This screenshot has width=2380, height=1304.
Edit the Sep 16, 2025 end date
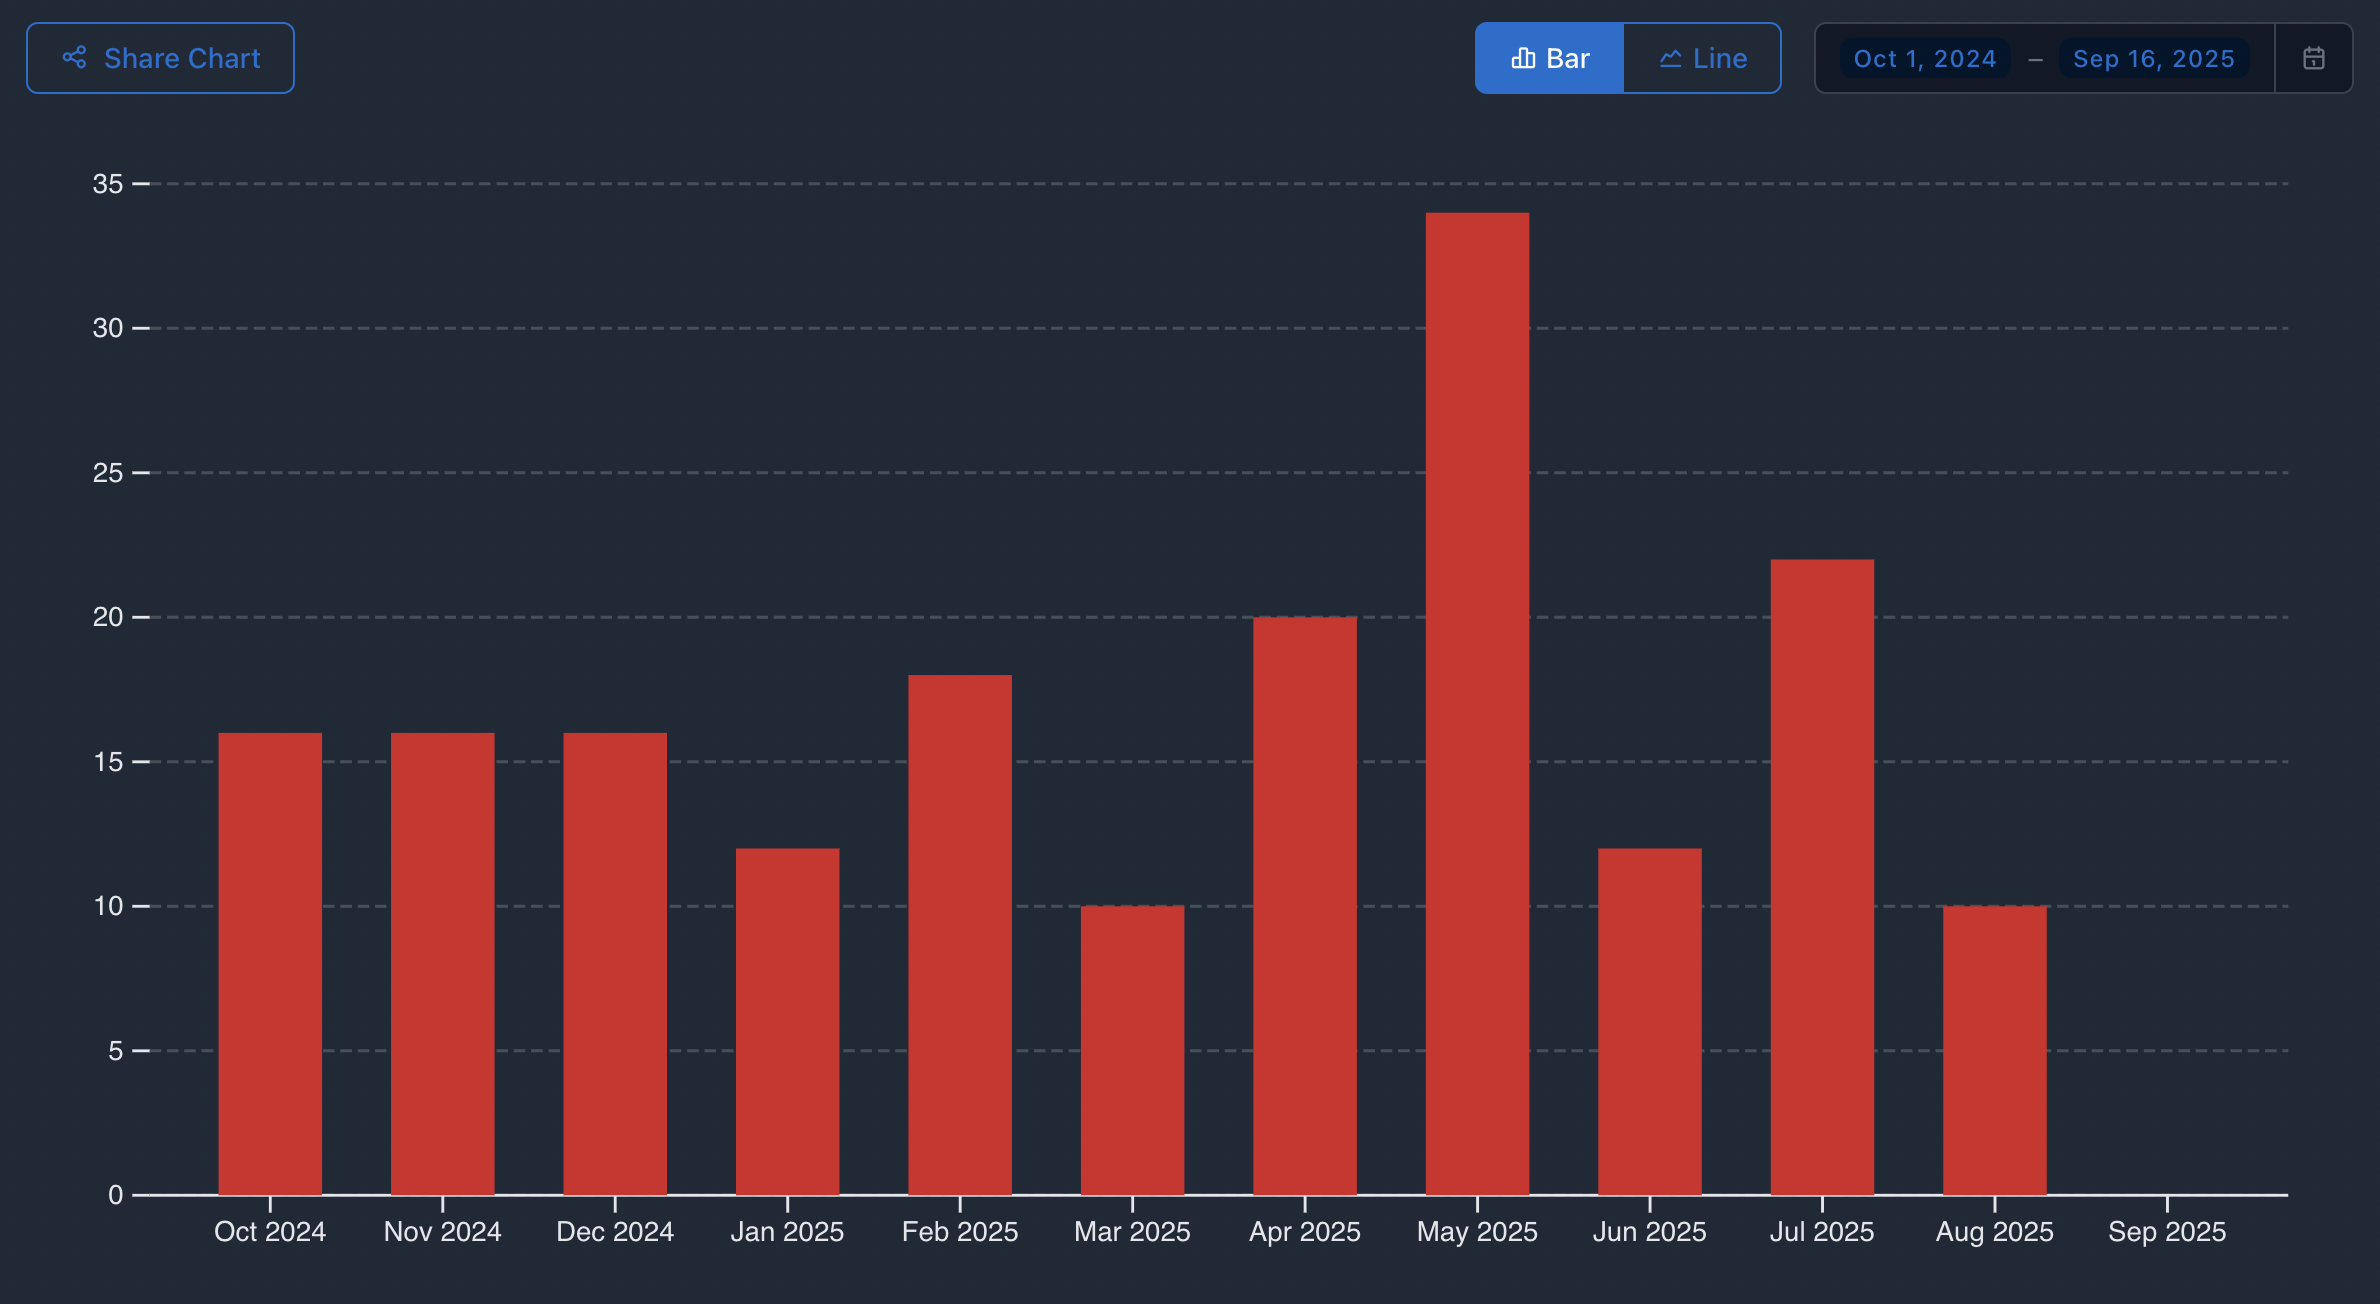coord(2153,59)
